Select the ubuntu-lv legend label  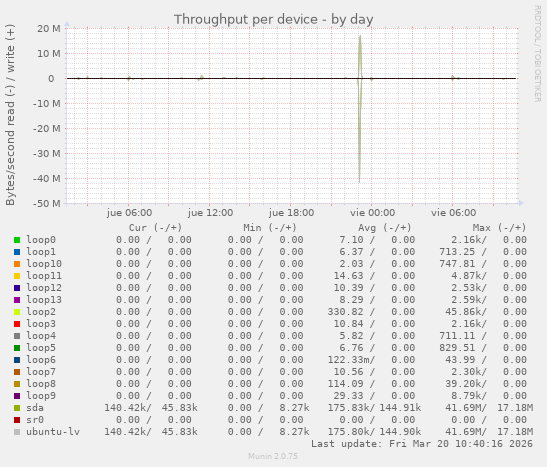[53, 432]
